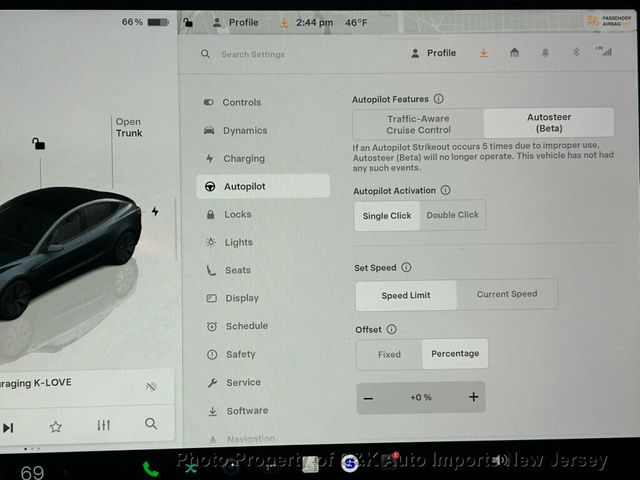The width and height of the screenshot is (640, 480).
Task: Select Traffic-Aware Cruise Control option
Action: [x=418, y=124]
